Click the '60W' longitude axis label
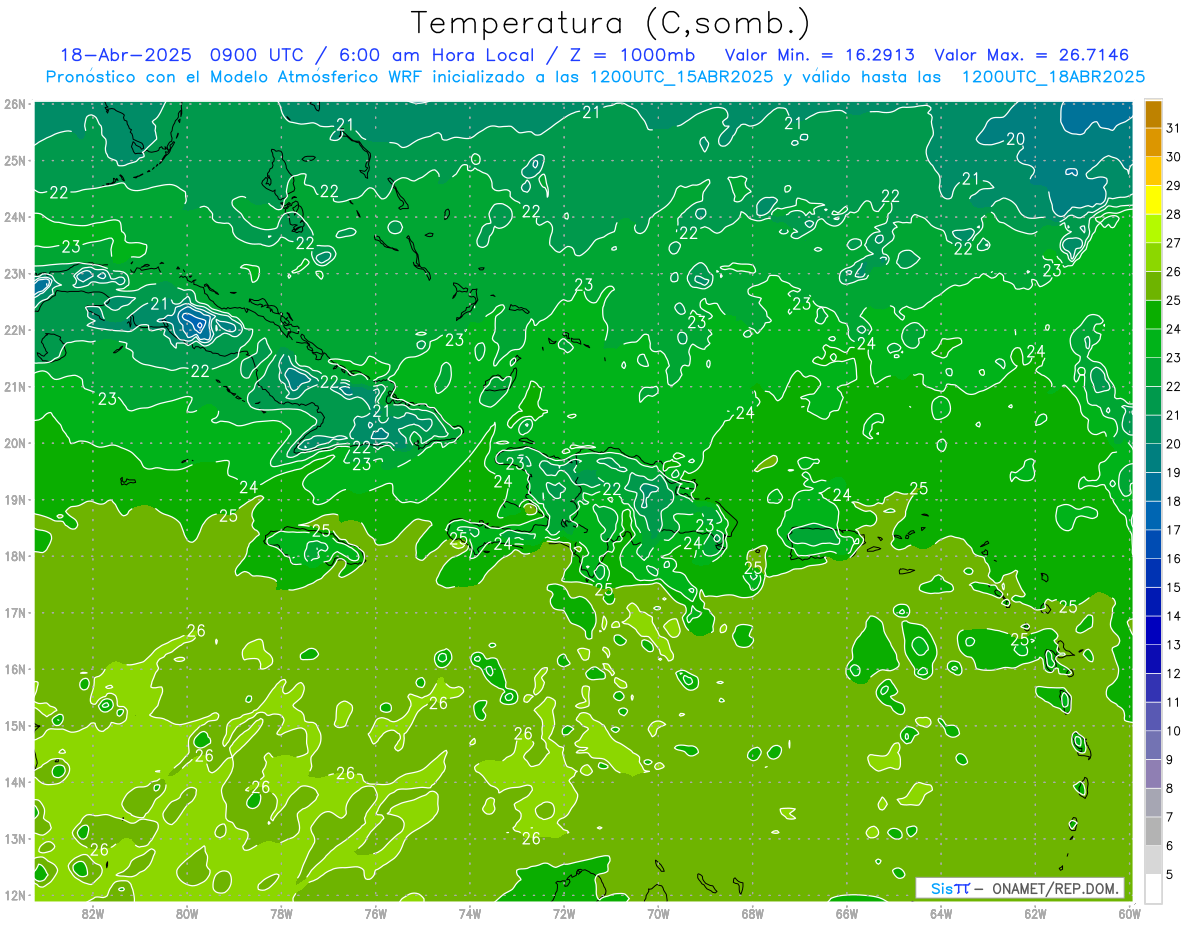The width and height of the screenshot is (1200, 927). click(x=1129, y=912)
